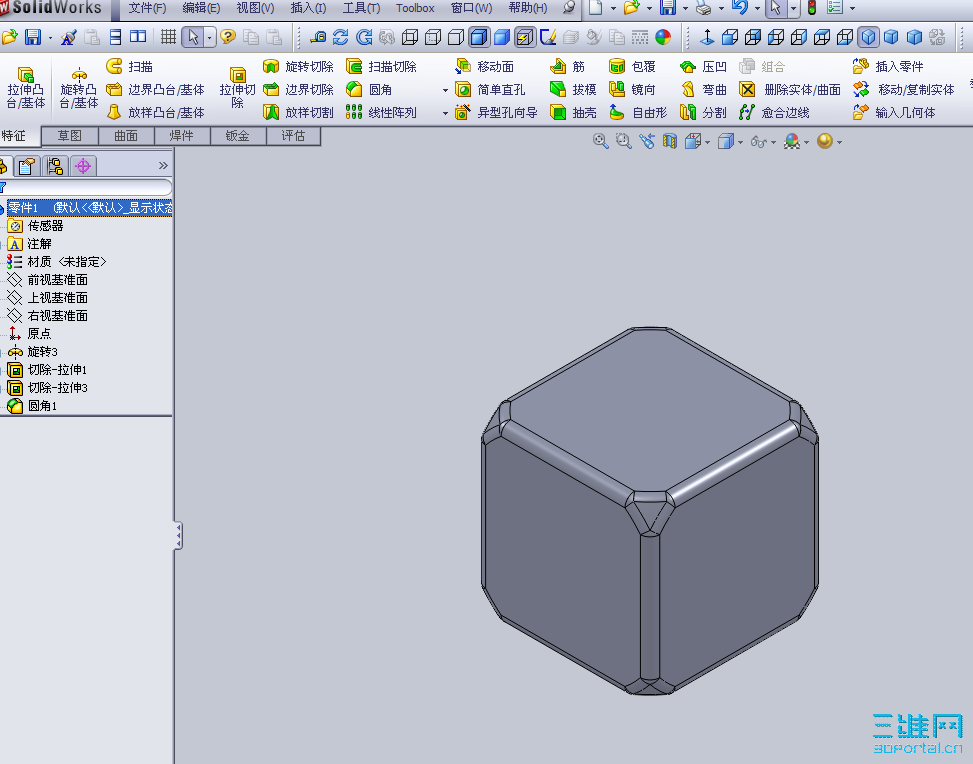The image size is (973, 764).
Task: Toggle the isometric view button
Action: (868, 37)
